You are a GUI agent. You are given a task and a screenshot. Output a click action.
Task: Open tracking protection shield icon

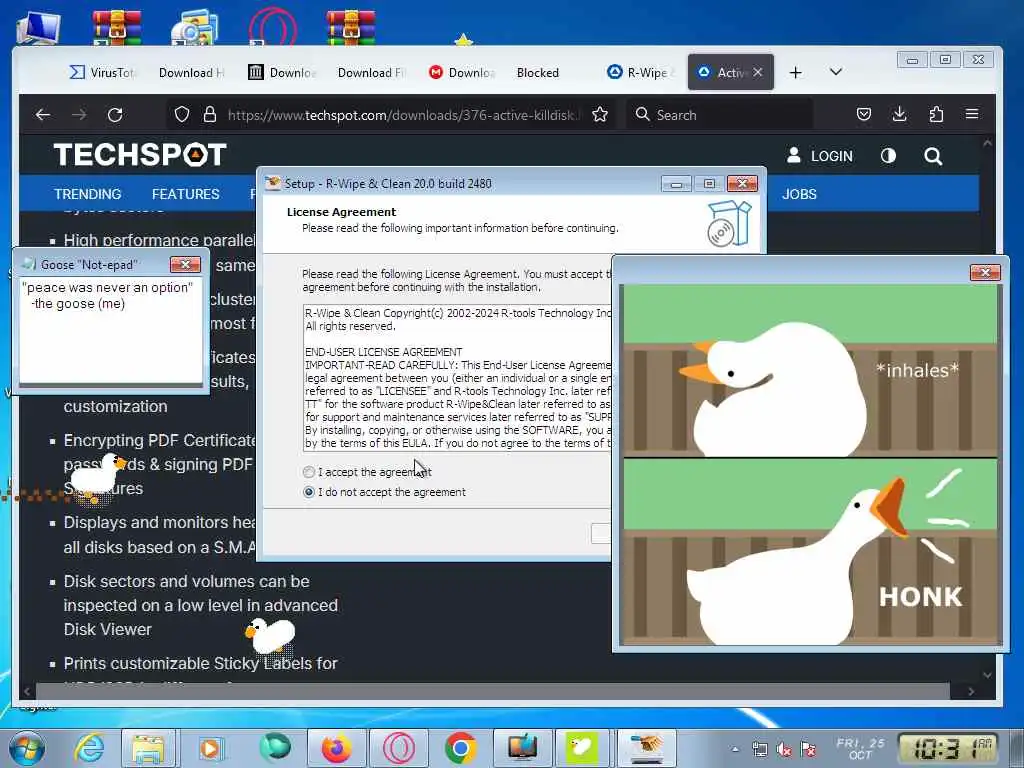pyautogui.click(x=182, y=115)
